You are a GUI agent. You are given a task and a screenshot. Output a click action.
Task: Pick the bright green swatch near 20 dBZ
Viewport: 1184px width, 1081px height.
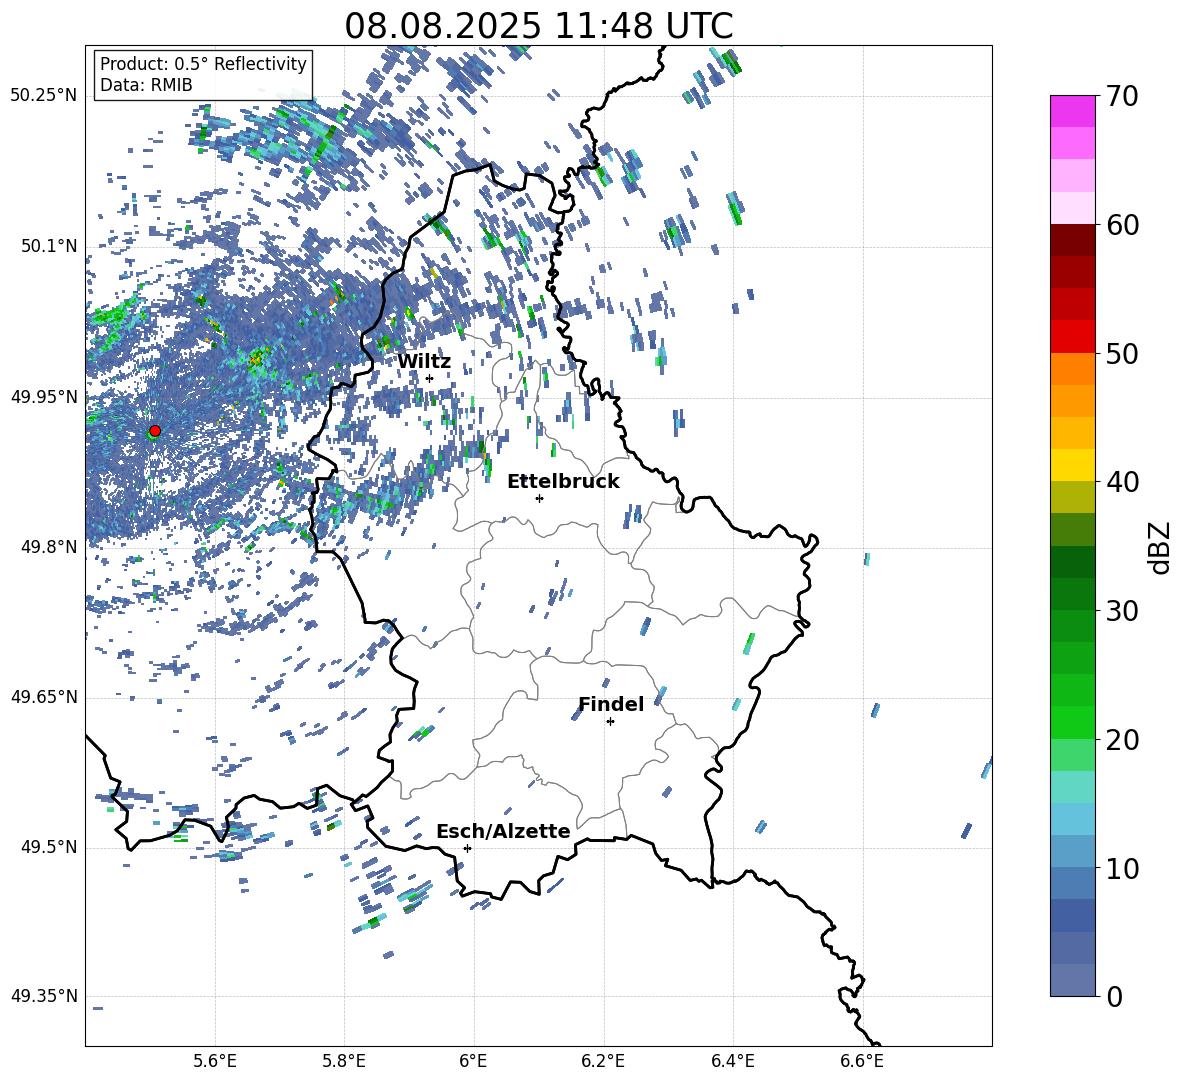coord(1073,722)
